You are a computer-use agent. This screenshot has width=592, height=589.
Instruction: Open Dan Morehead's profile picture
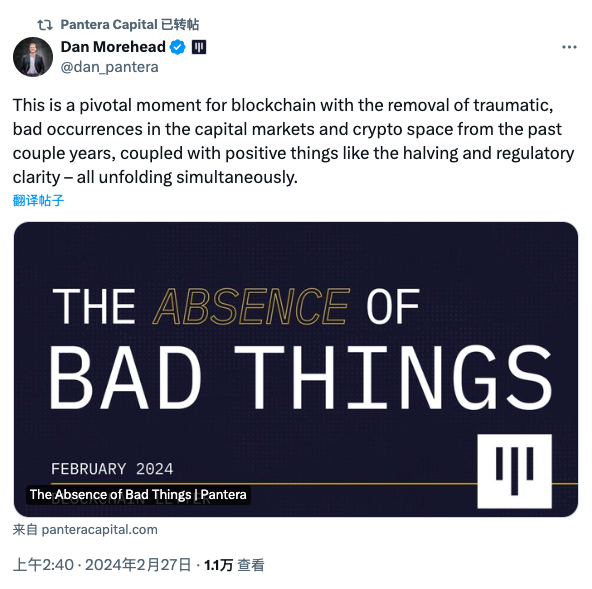33,57
